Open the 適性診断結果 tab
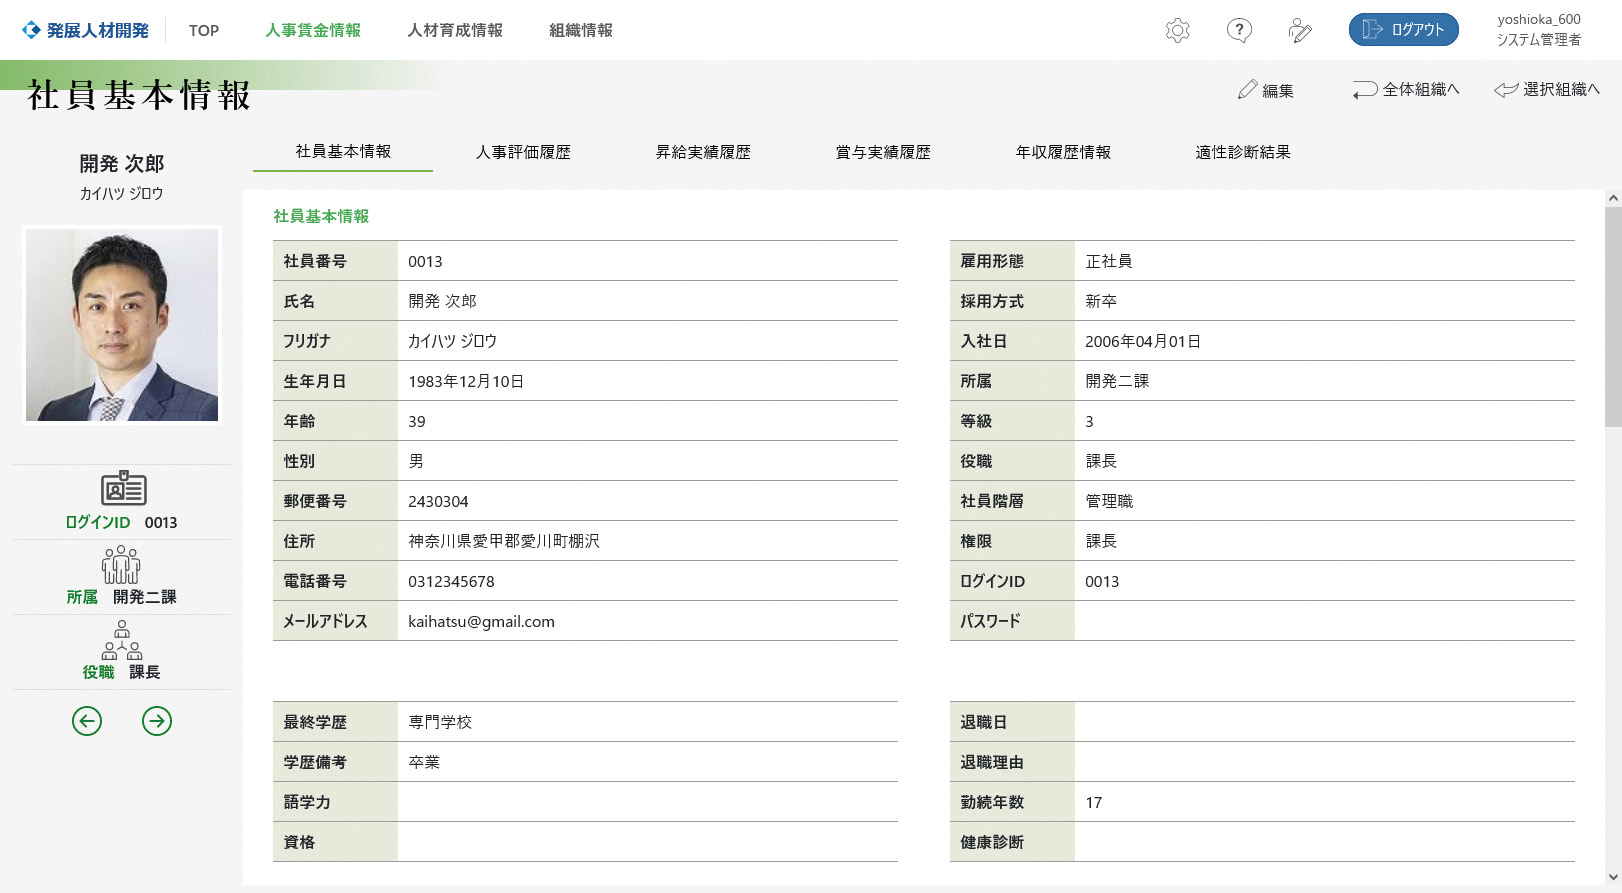 pyautogui.click(x=1243, y=152)
